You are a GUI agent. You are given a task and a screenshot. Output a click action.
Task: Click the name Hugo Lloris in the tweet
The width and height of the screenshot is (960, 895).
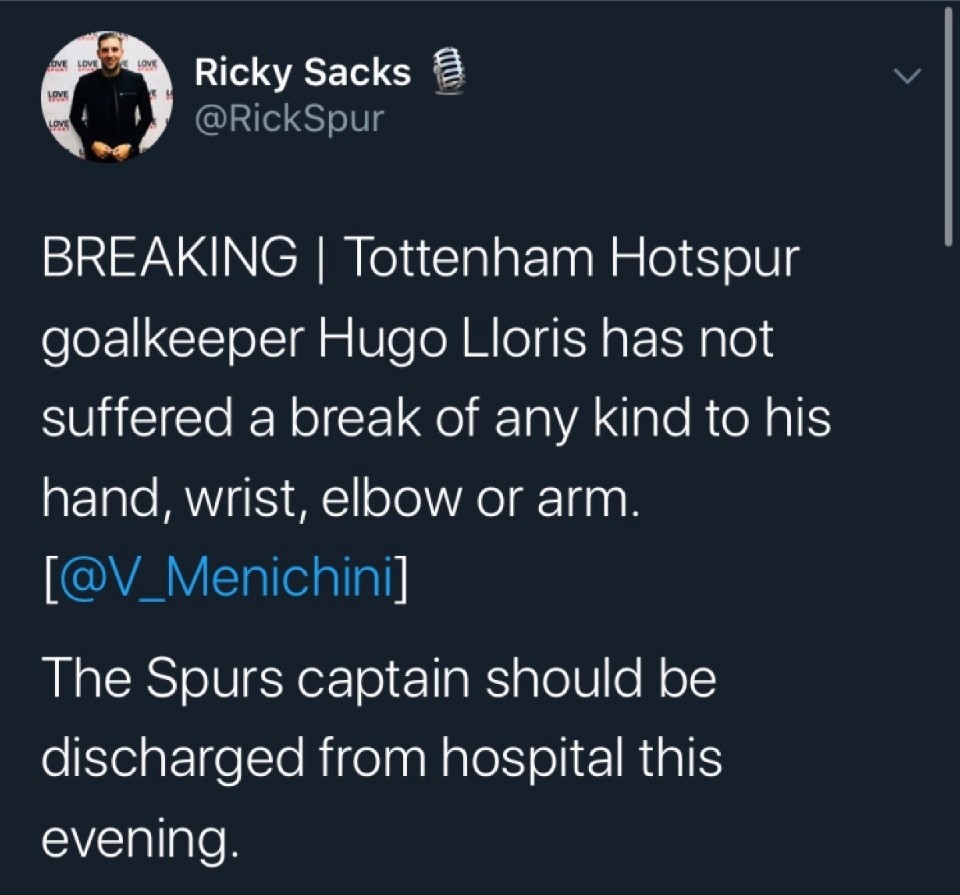click(x=452, y=340)
